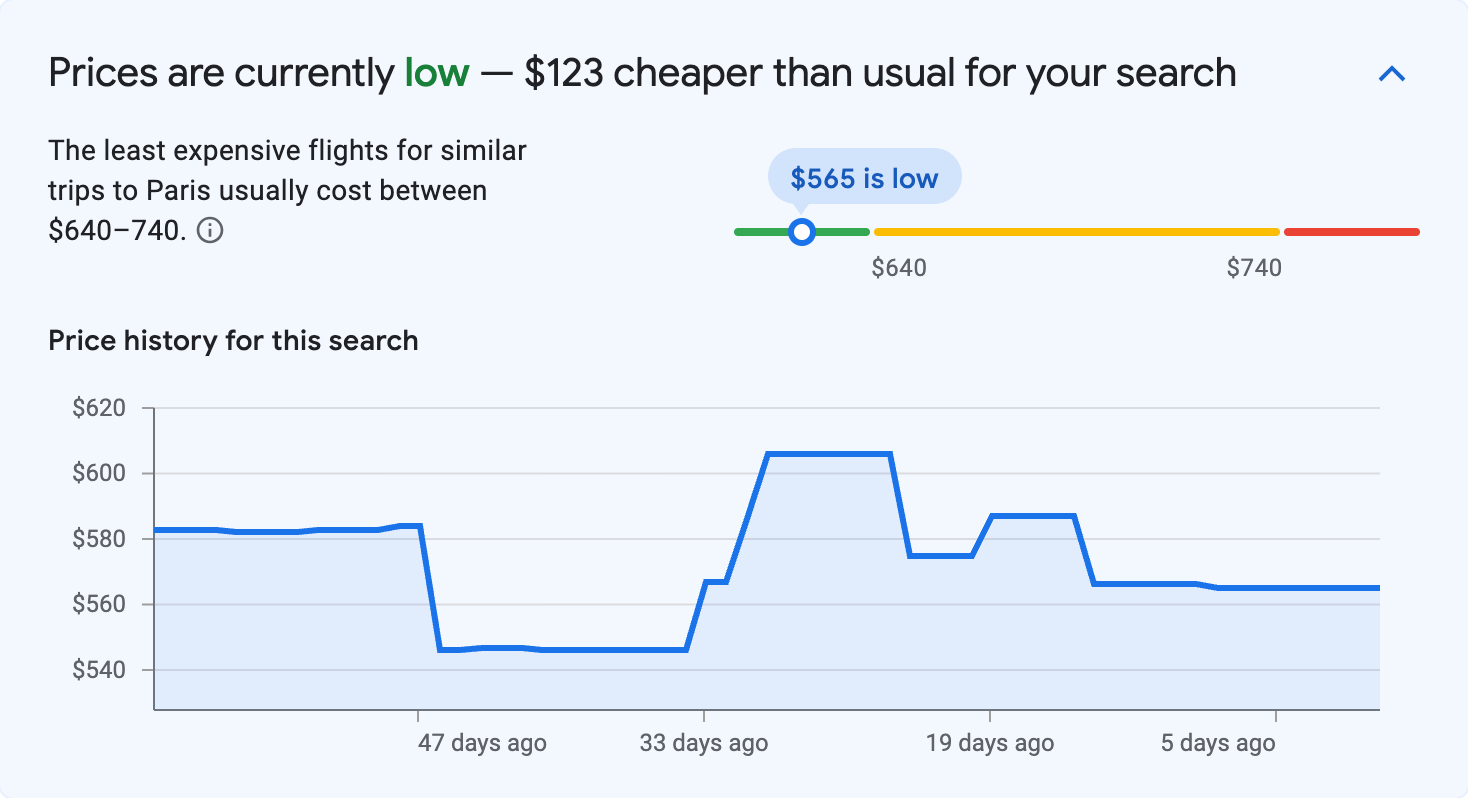Click the green low-price segment of the bar

point(770,231)
